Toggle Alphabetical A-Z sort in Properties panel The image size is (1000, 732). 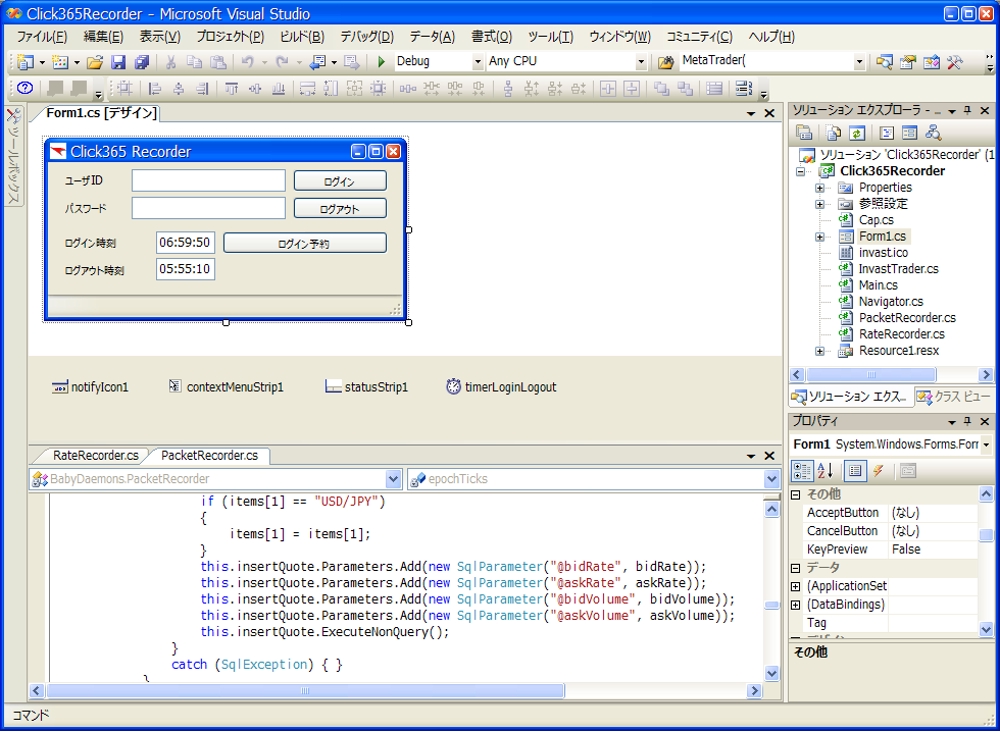[825, 471]
